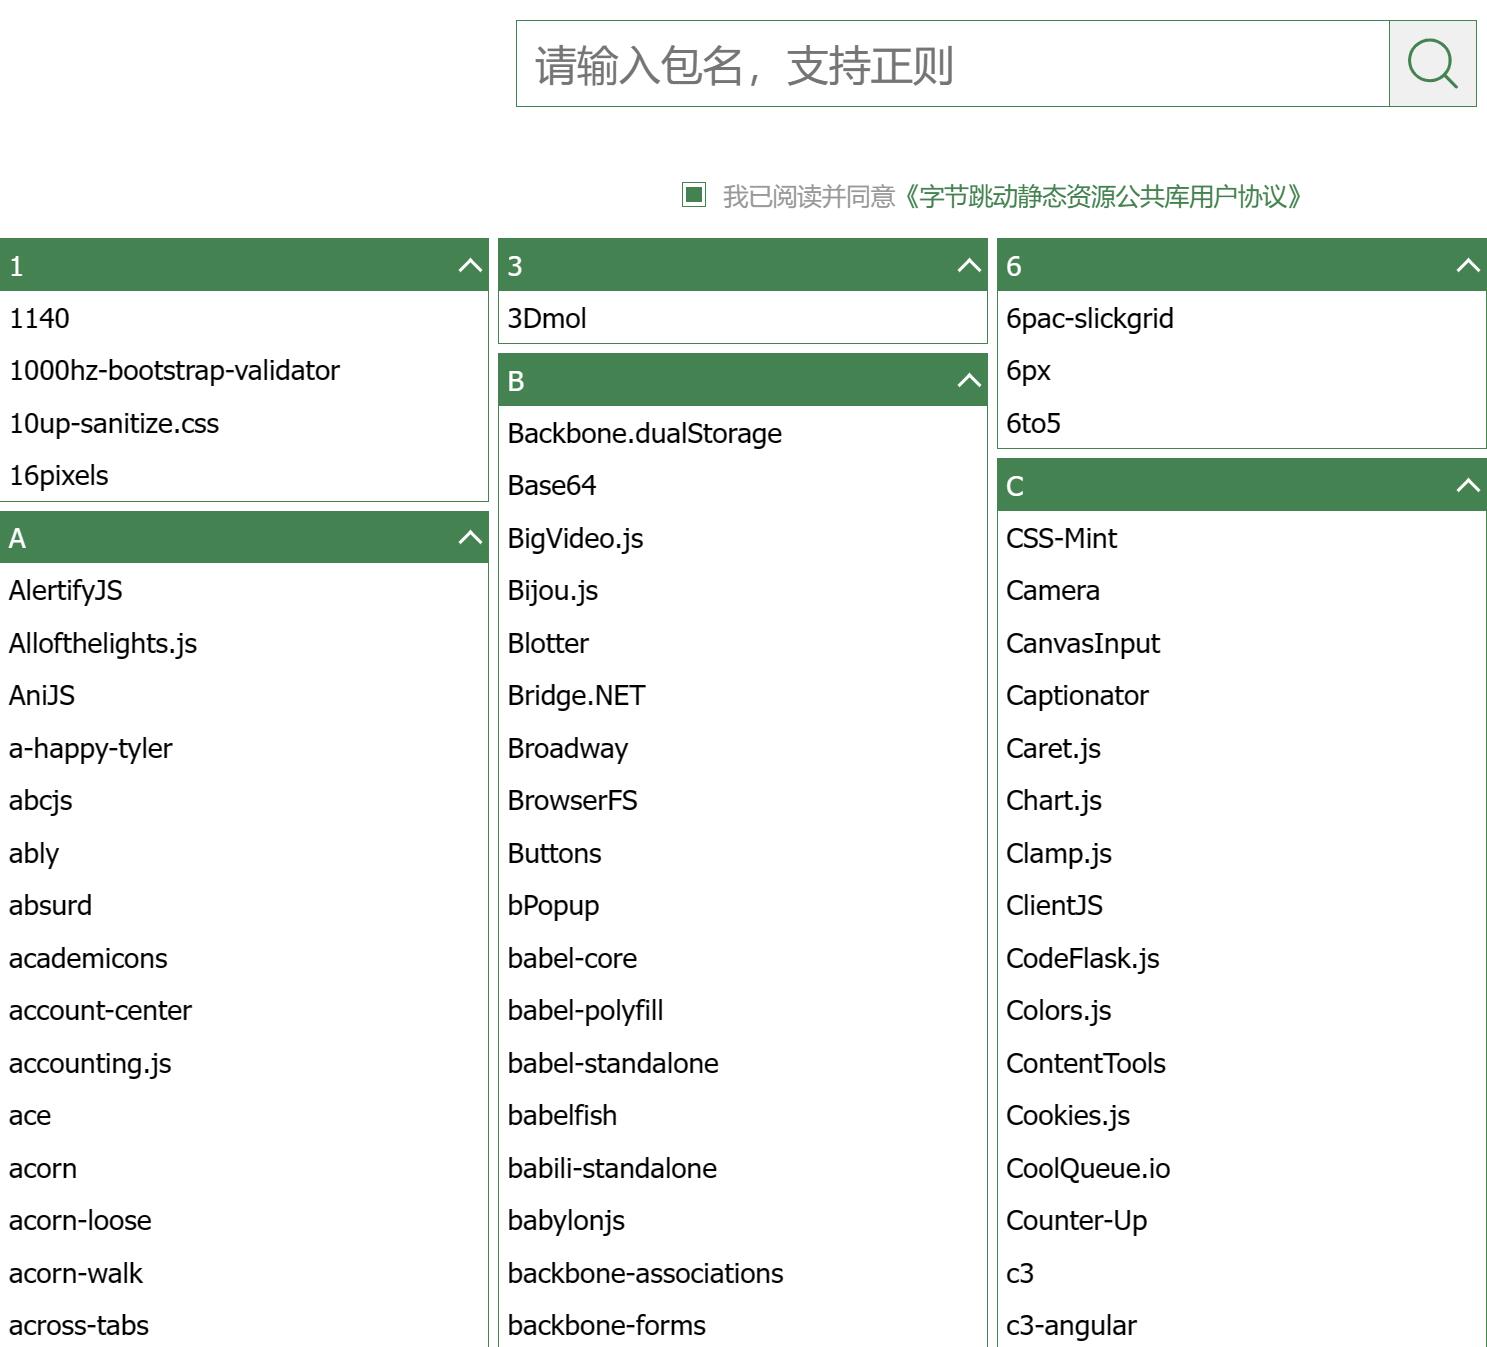Collapse the B section chevron
Viewport: 1487px width, 1347px height.
968,381
